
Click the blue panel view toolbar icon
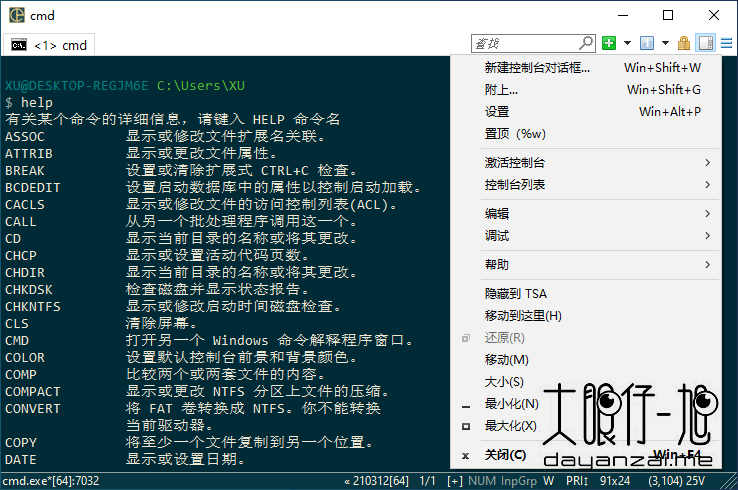647,43
